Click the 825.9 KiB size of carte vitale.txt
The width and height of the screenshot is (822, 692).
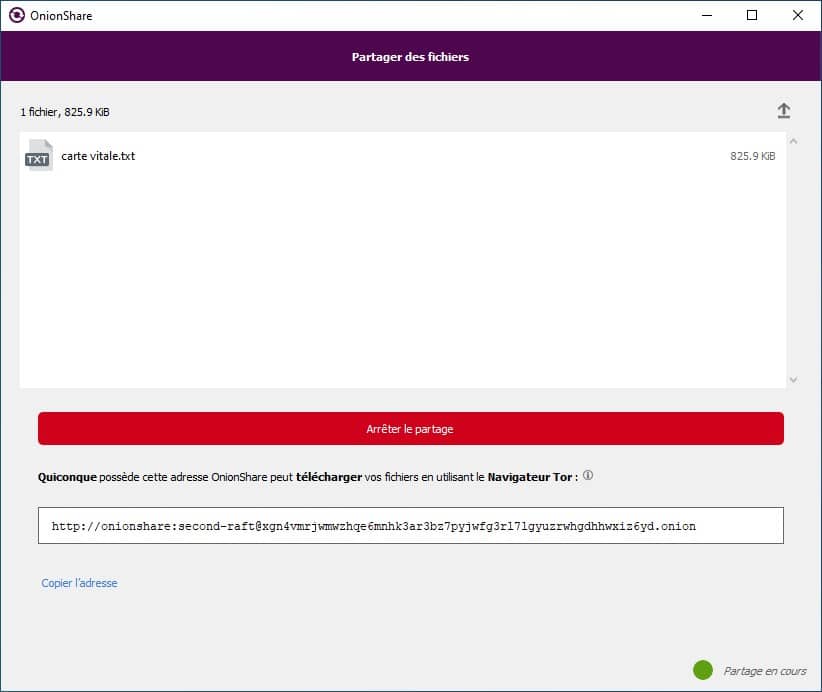pyautogui.click(x=752, y=156)
